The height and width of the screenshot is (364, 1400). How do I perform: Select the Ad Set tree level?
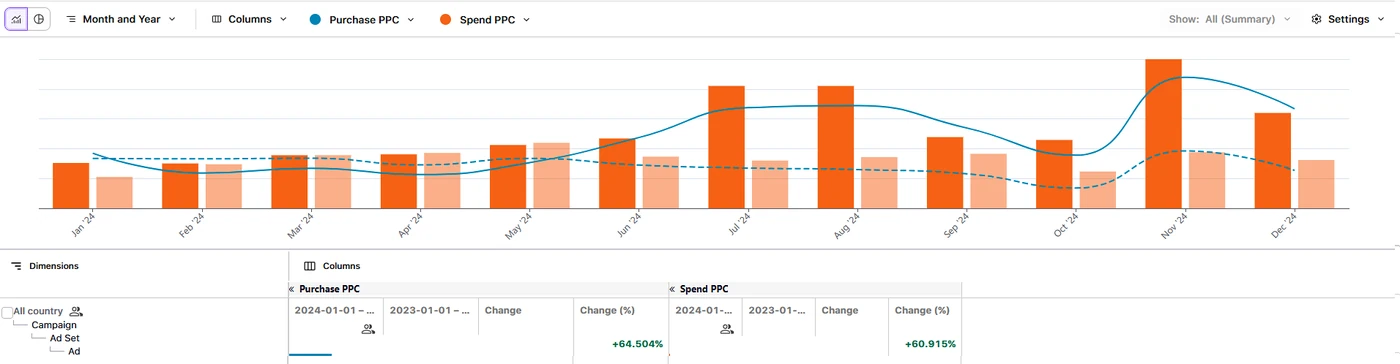click(64, 338)
